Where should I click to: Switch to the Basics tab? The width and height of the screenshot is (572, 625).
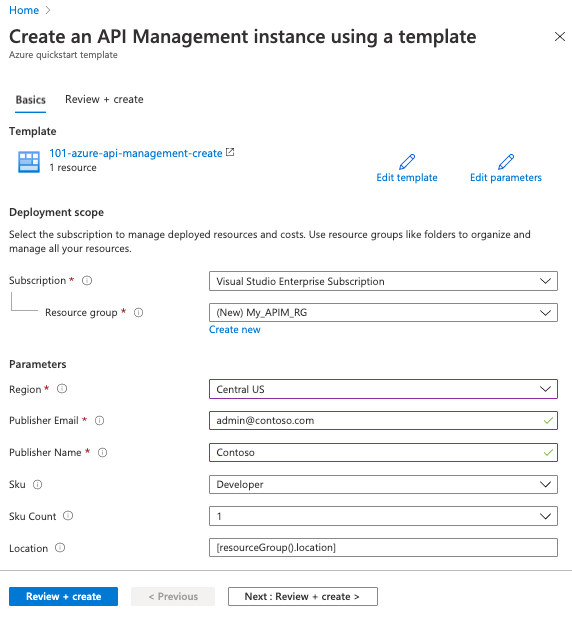(31, 100)
